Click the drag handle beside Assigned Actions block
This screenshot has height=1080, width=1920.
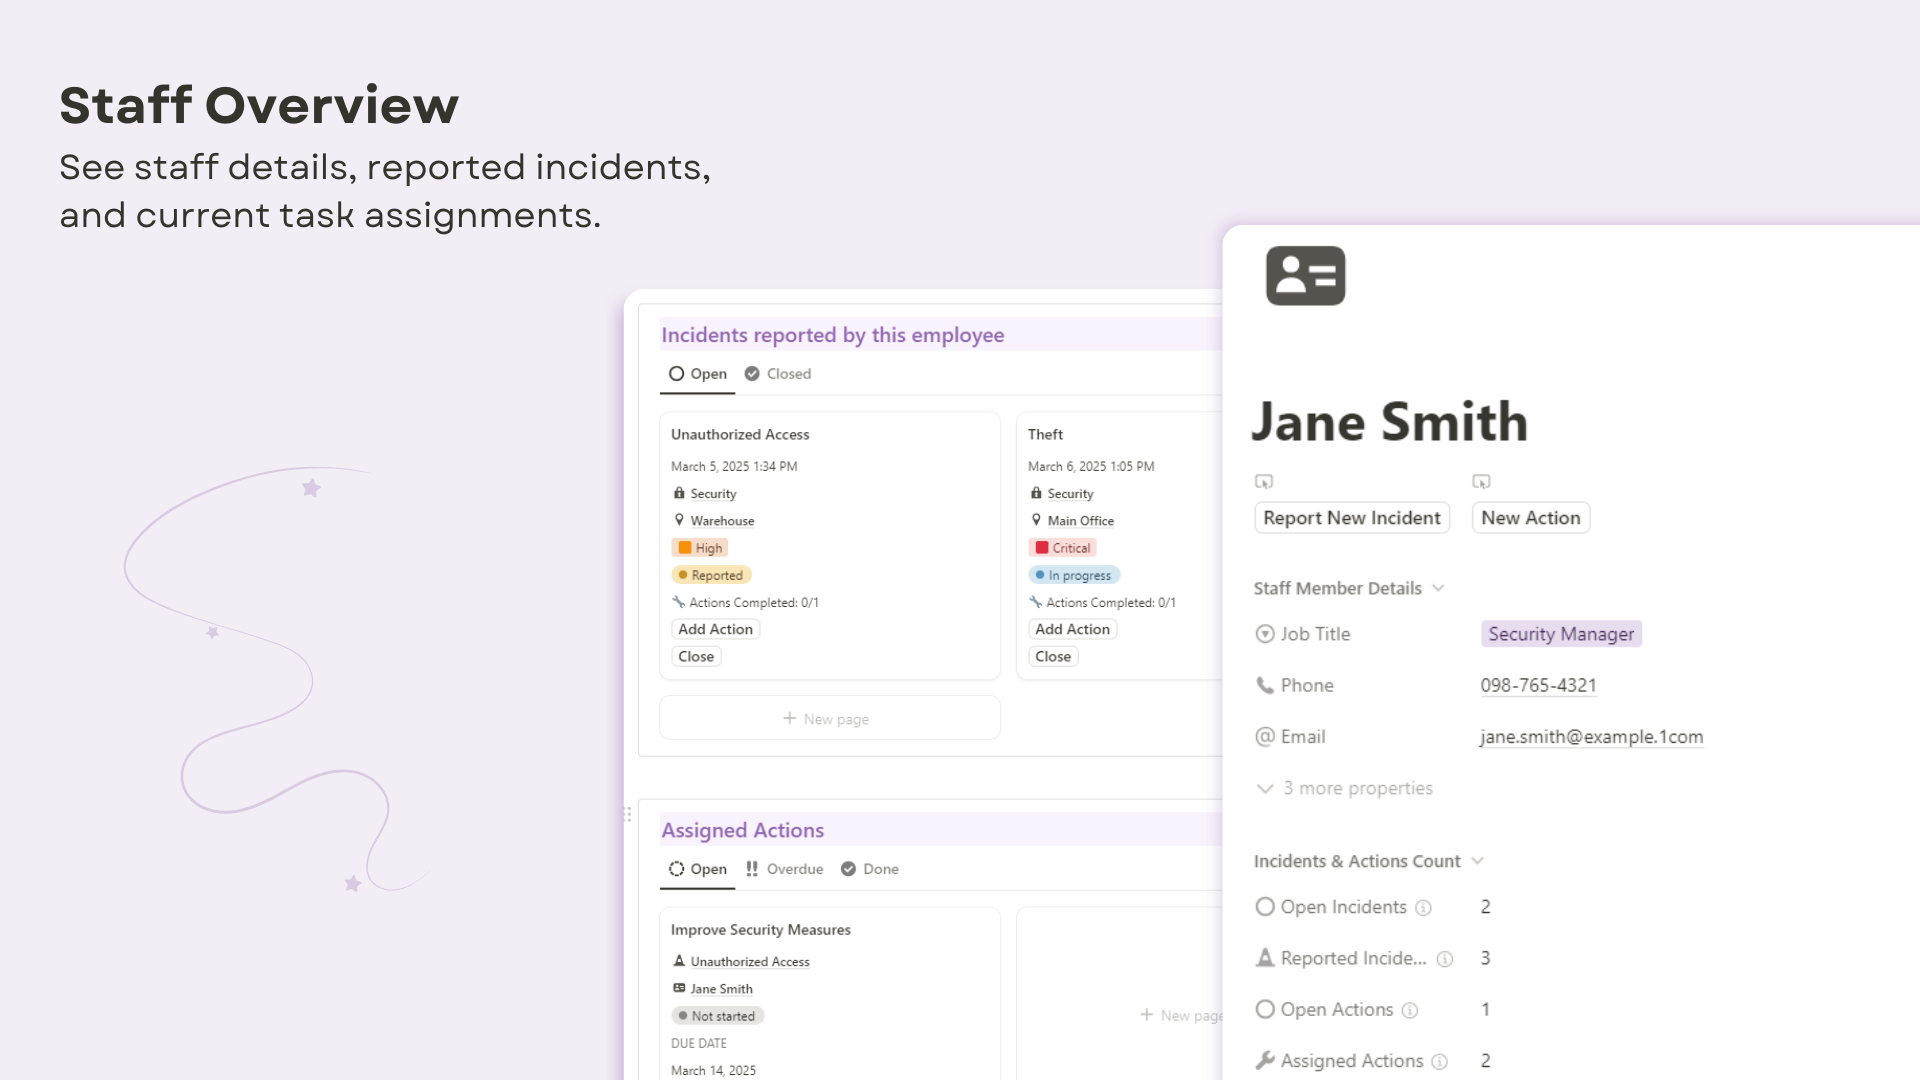pyautogui.click(x=627, y=815)
